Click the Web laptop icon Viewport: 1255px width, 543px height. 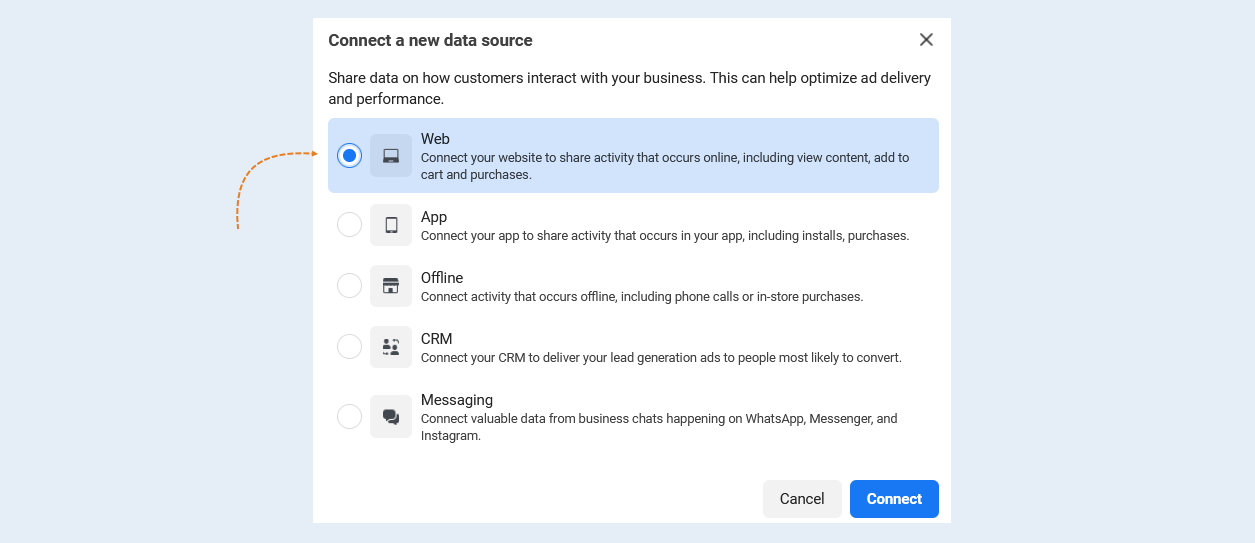[391, 155]
